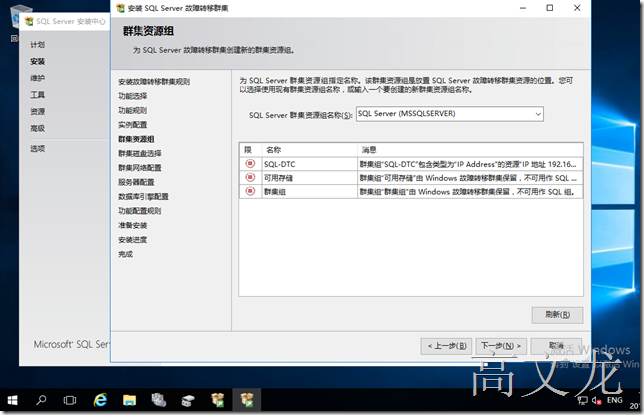
Task: Click the ENG language indicator
Action: pos(614,400)
